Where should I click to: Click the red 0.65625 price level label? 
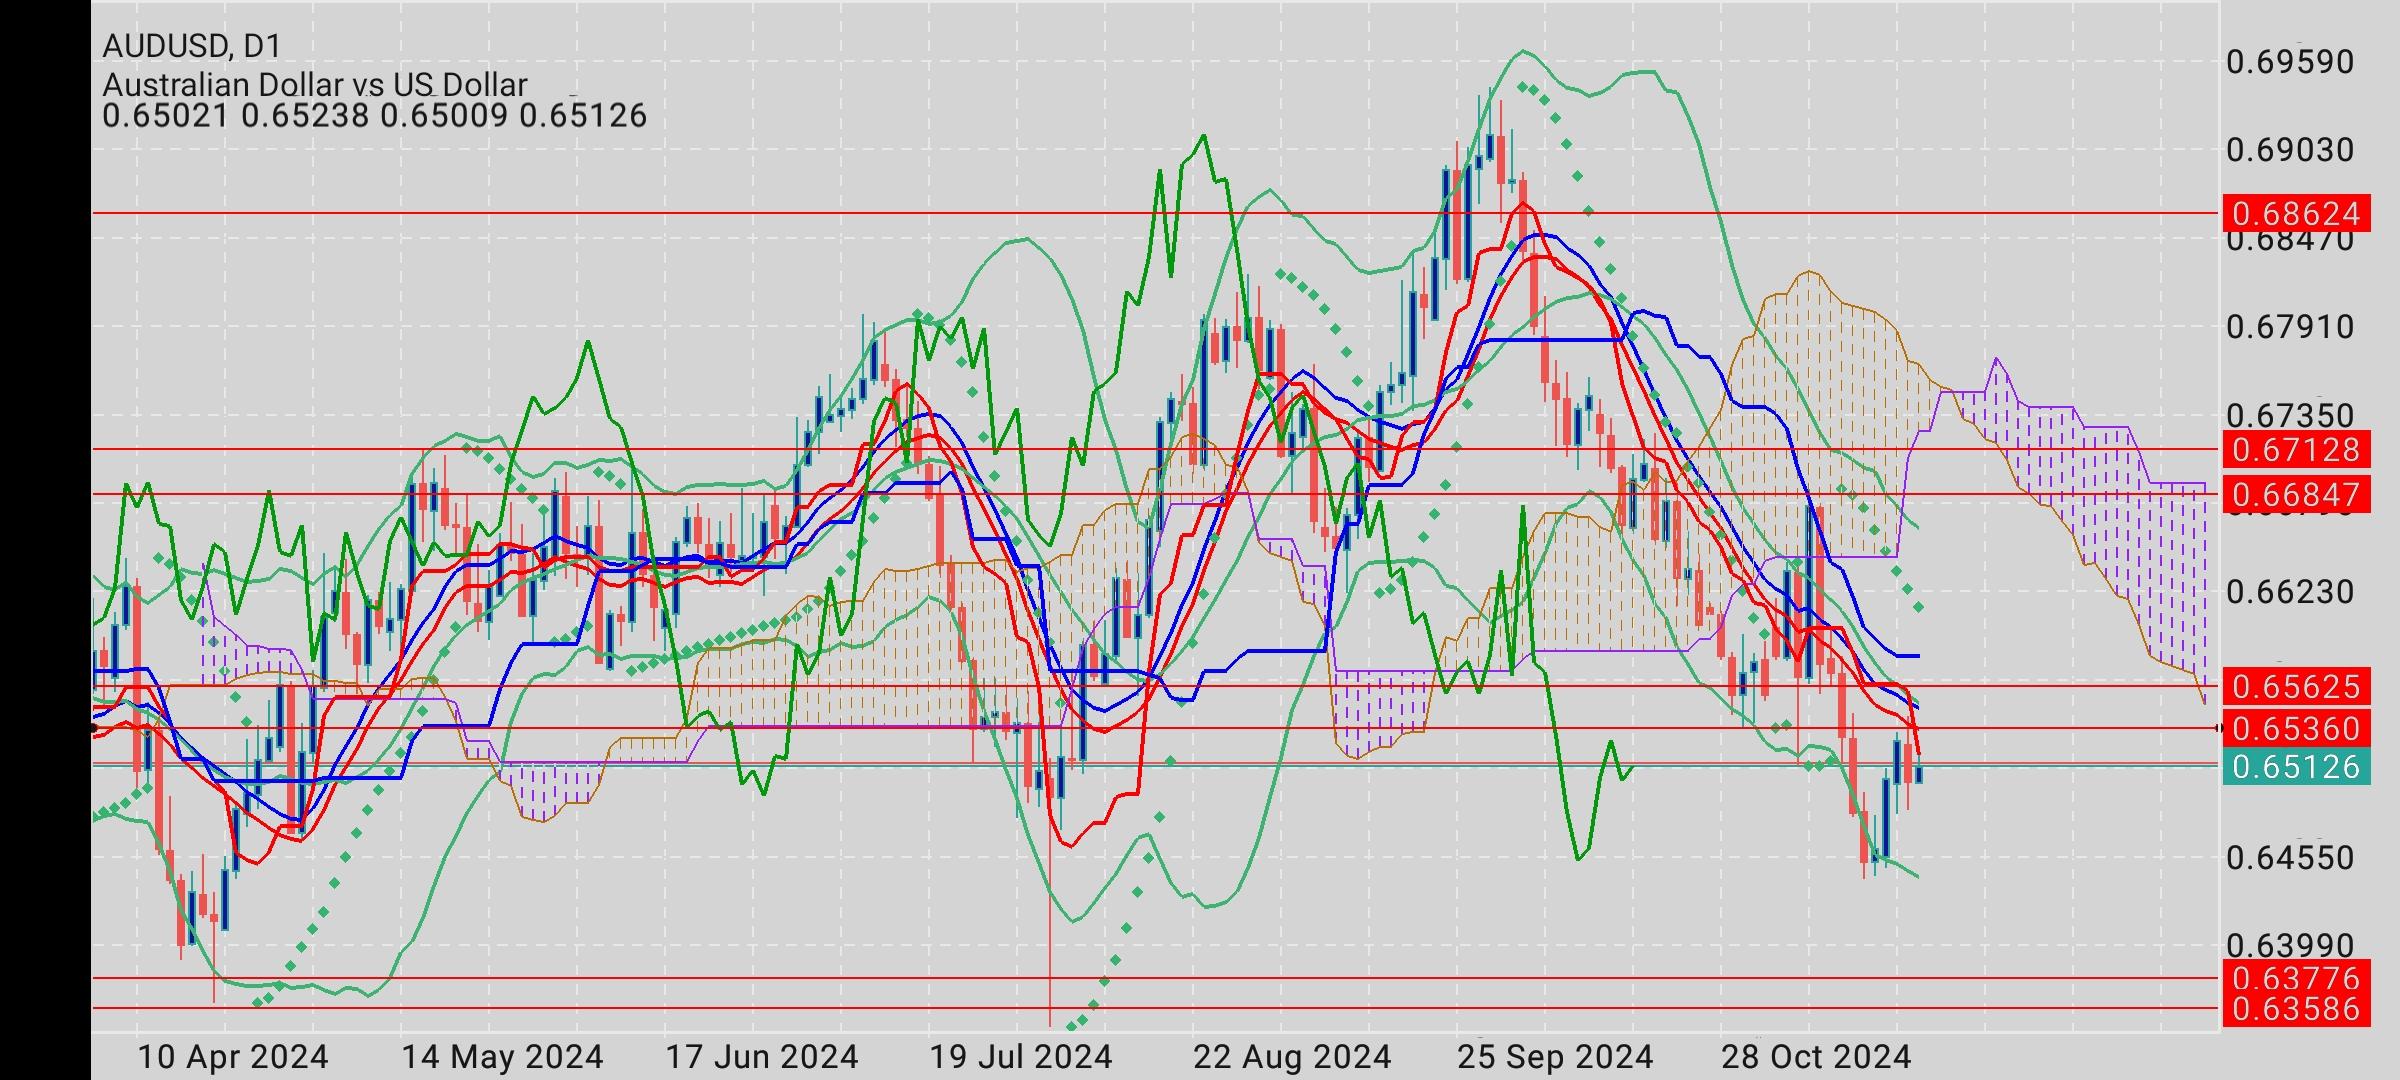click(x=2296, y=687)
